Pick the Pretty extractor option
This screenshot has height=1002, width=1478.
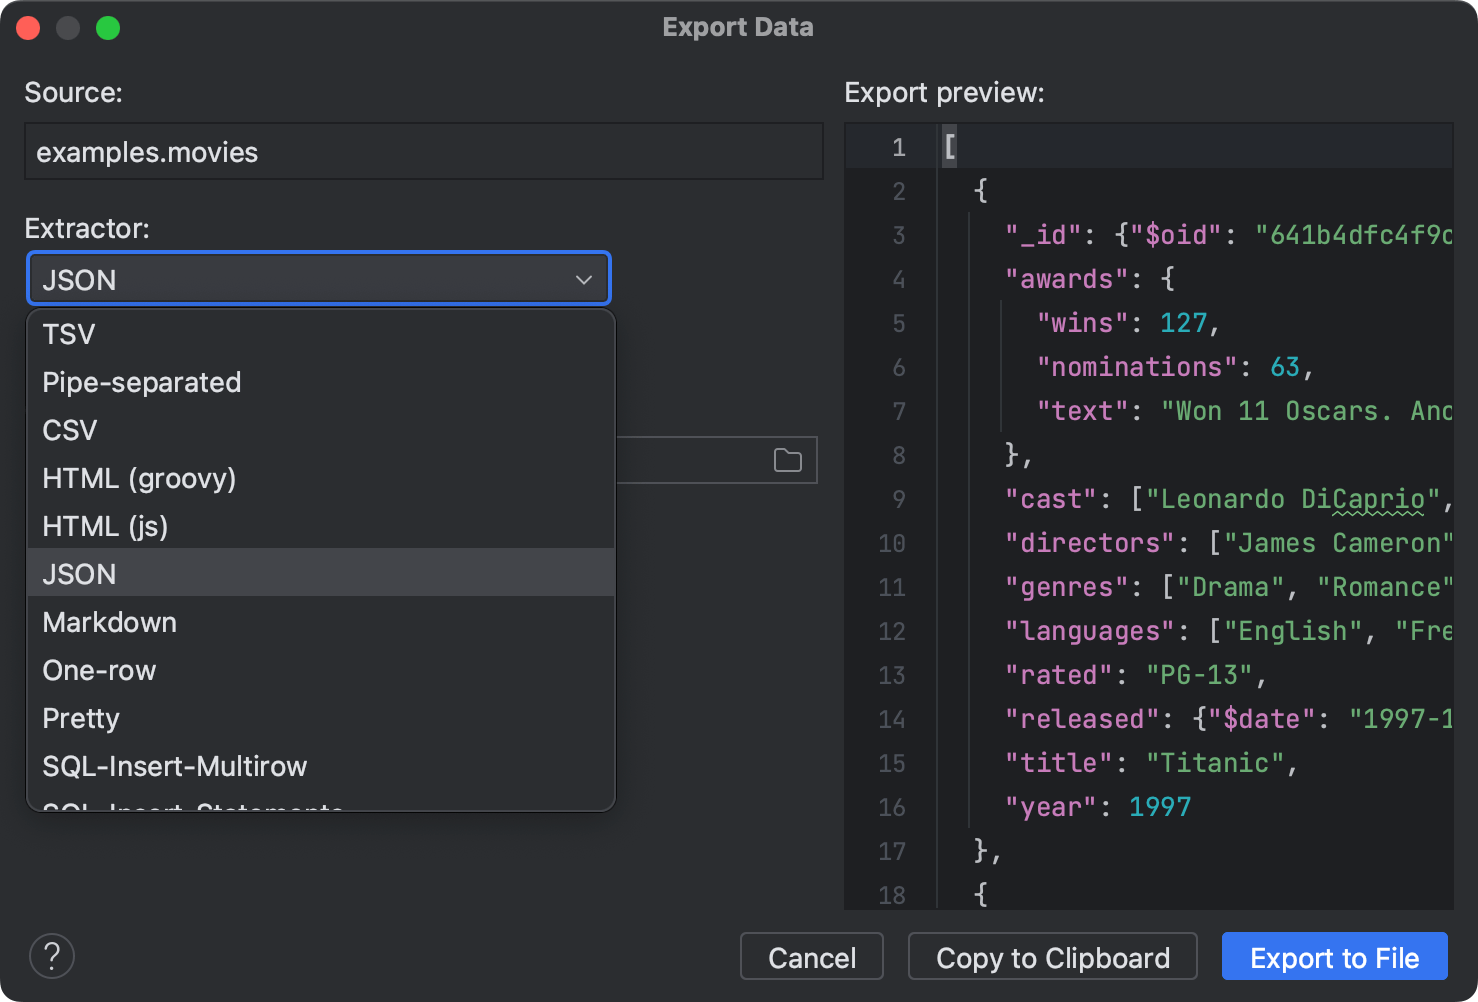pos(80,718)
